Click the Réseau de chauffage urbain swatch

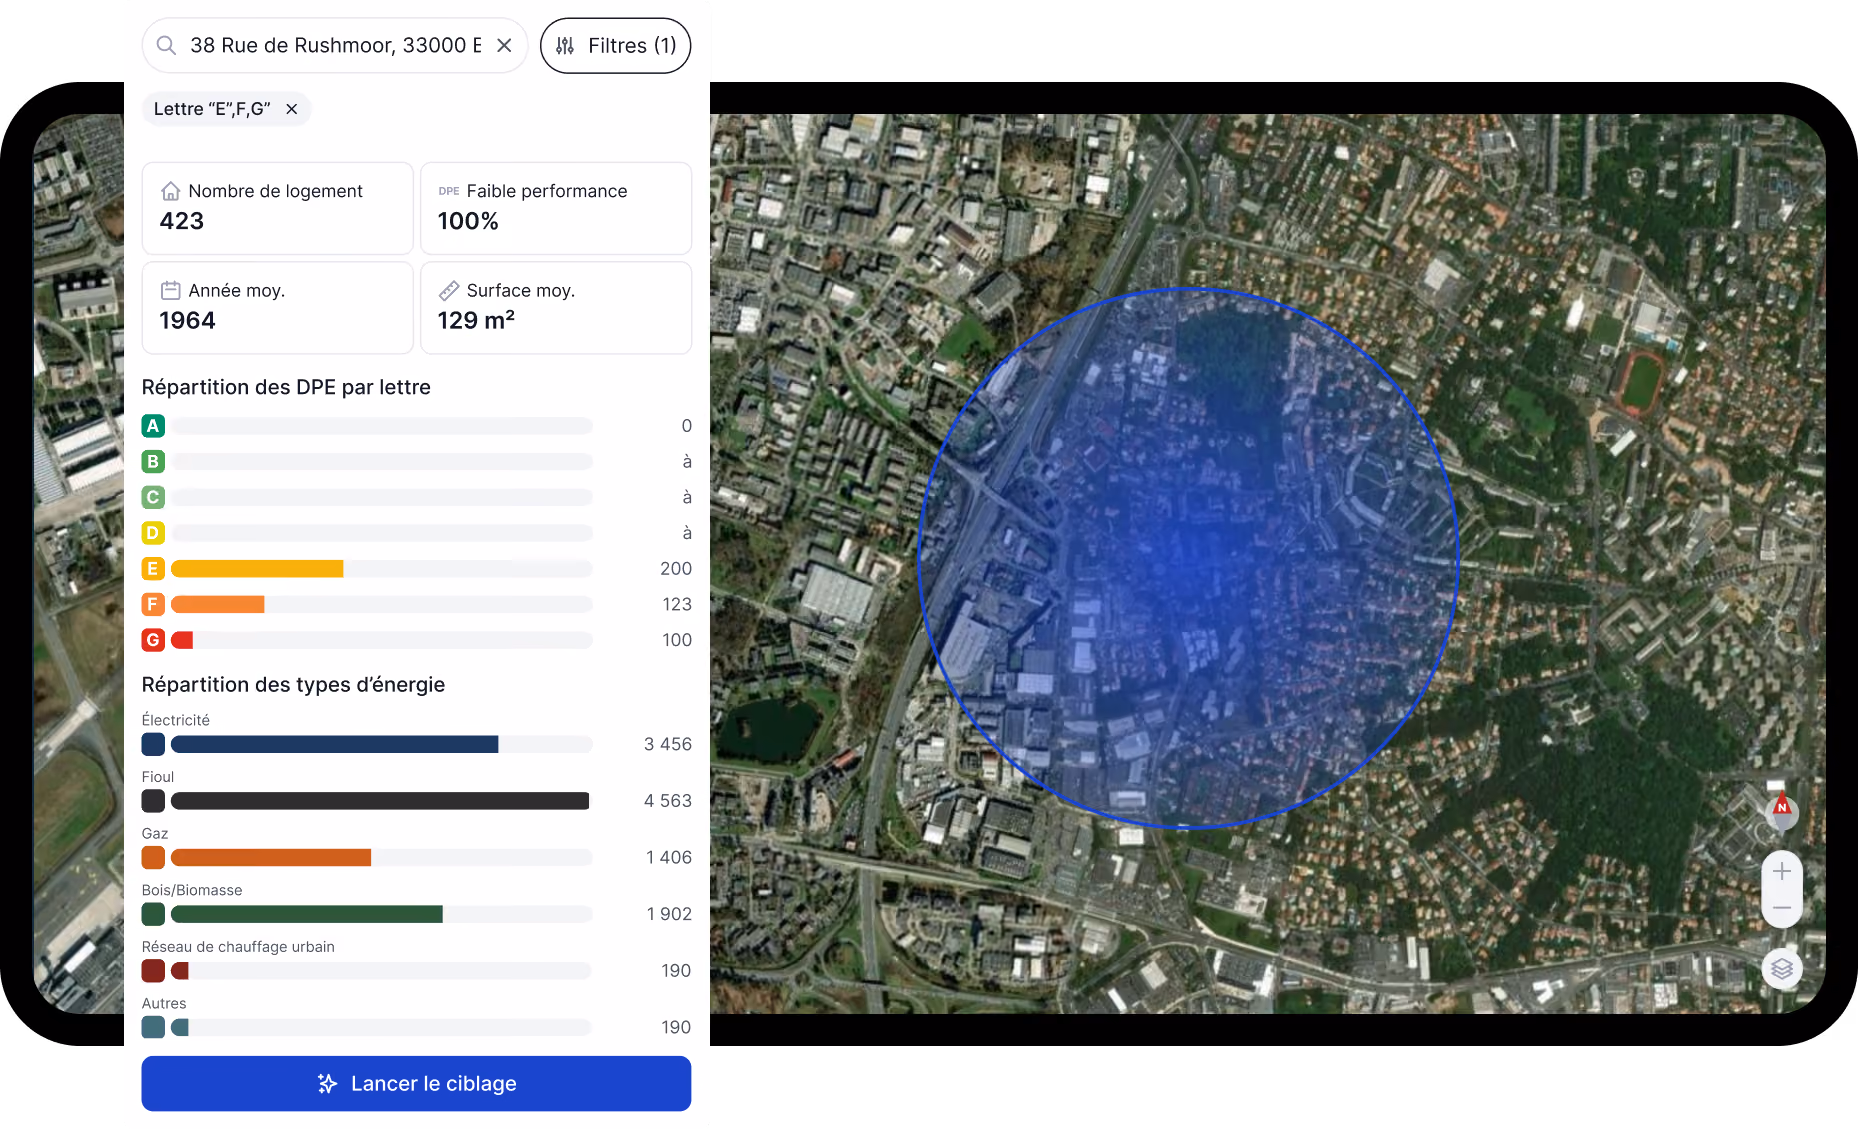(x=153, y=970)
